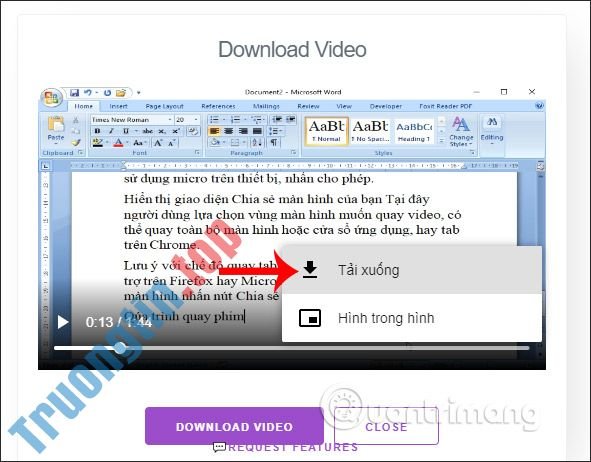Click the Multilevel list icon in Paragraph group
This screenshot has width=591, height=462.
[x=257, y=120]
